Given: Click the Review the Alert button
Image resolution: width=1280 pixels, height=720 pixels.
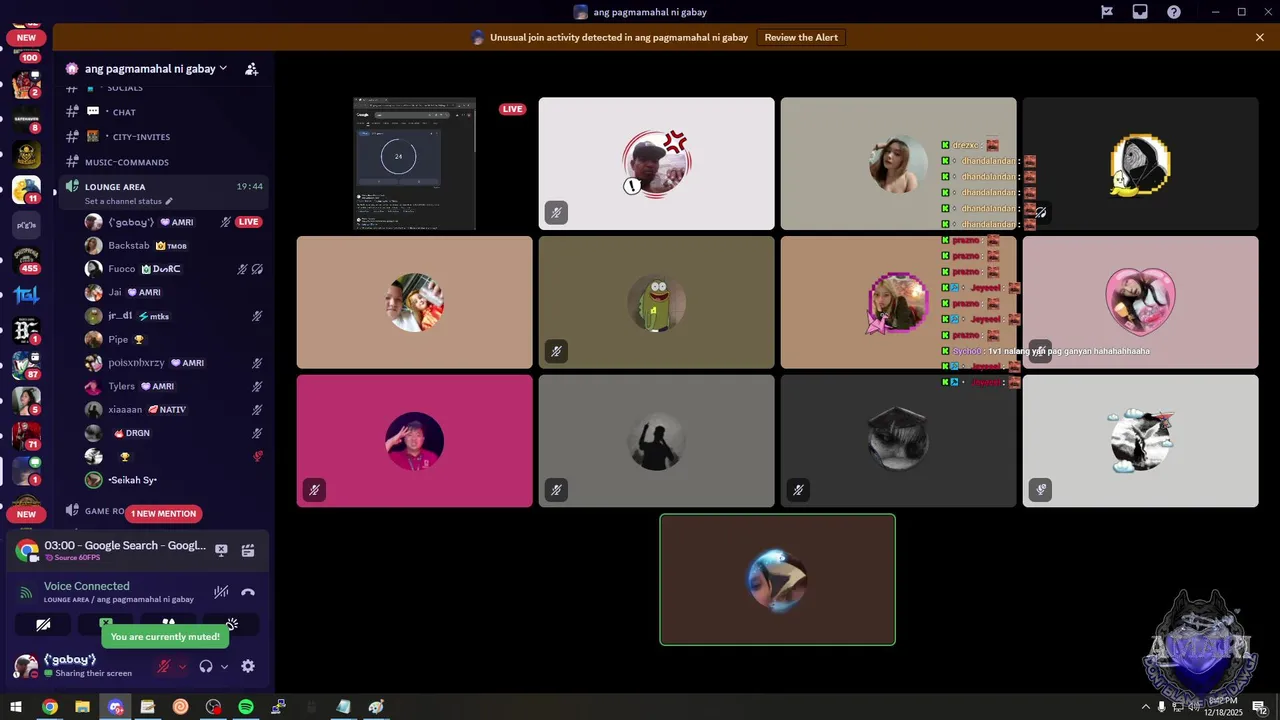Looking at the screenshot, I should (x=801, y=37).
